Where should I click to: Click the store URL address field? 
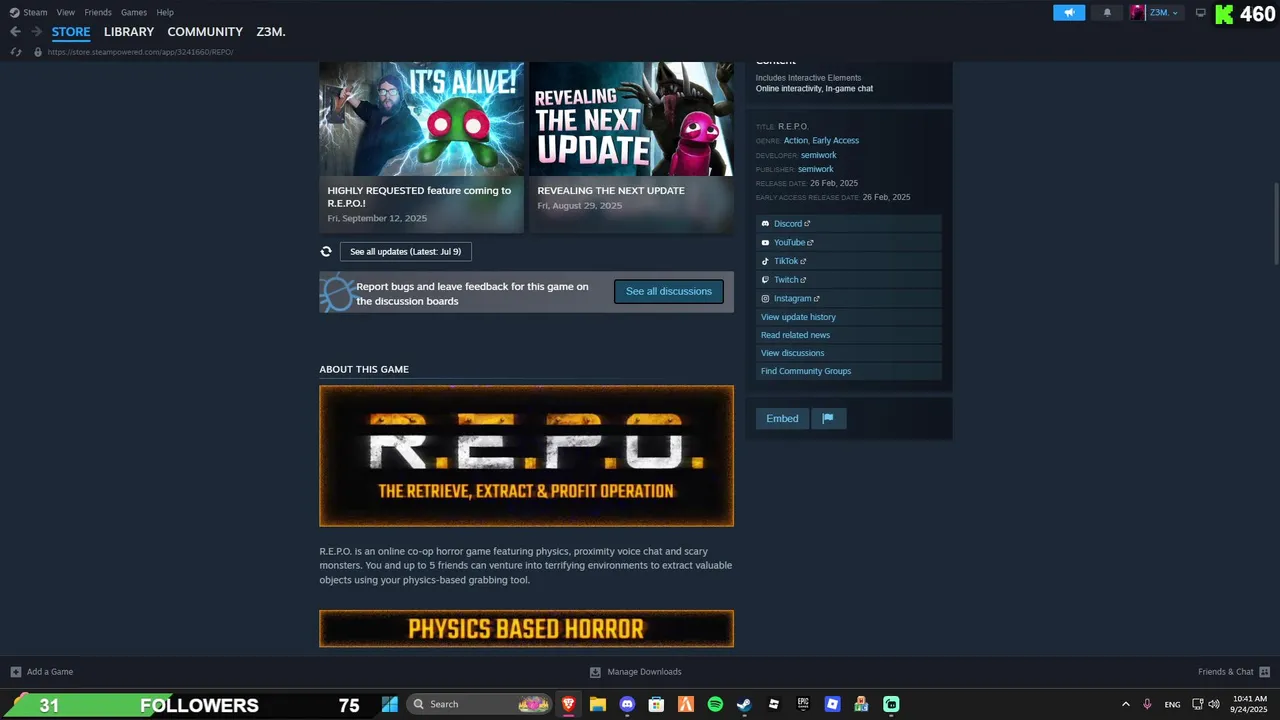click(140, 52)
